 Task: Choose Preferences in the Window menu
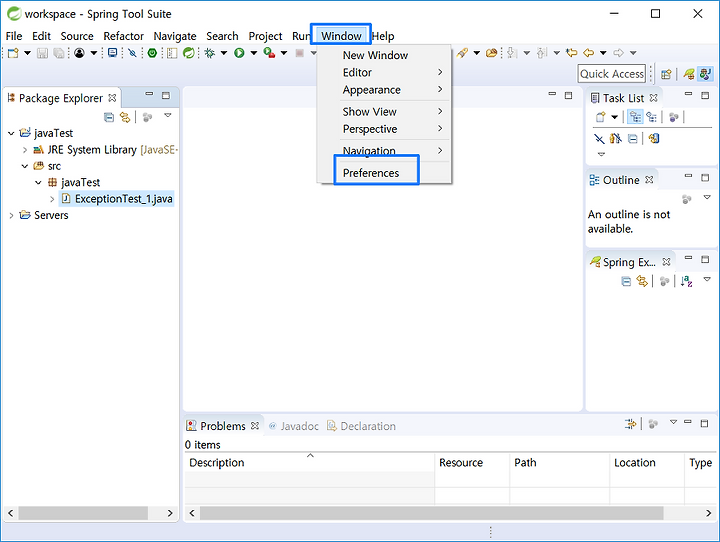pos(371,173)
